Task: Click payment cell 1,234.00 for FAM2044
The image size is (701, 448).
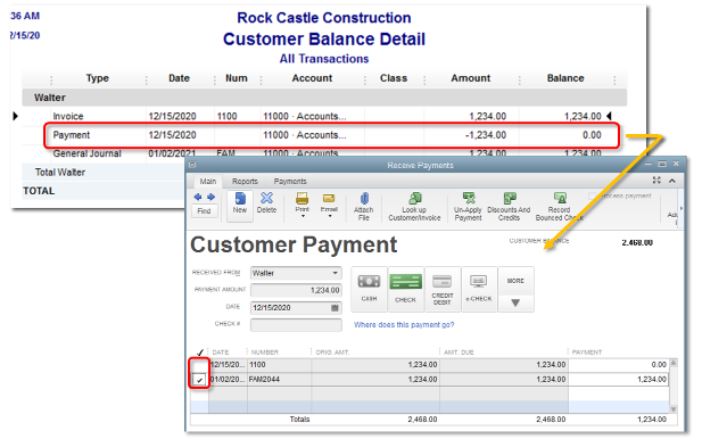Action: [x=618, y=380]
